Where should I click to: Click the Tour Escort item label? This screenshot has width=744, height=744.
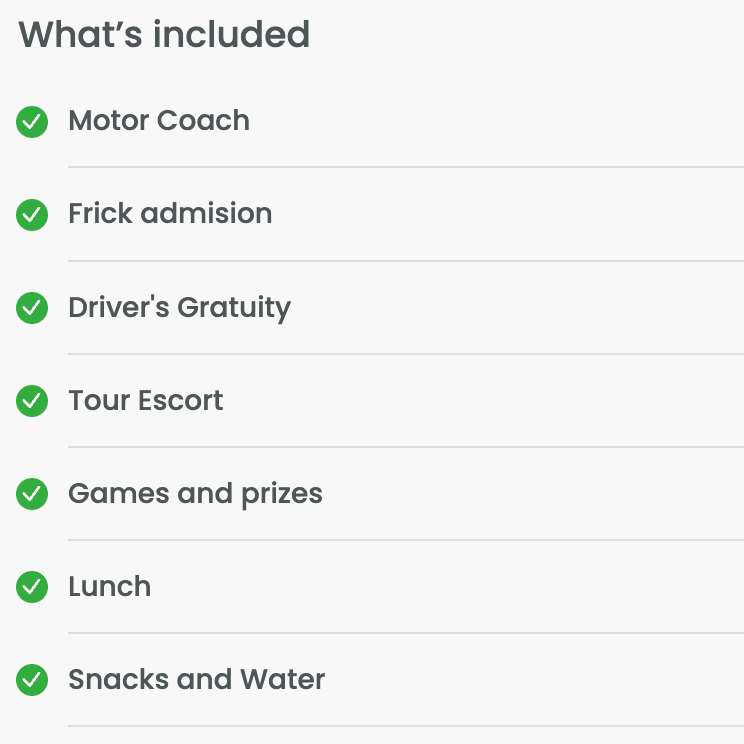tap(146, 401)
